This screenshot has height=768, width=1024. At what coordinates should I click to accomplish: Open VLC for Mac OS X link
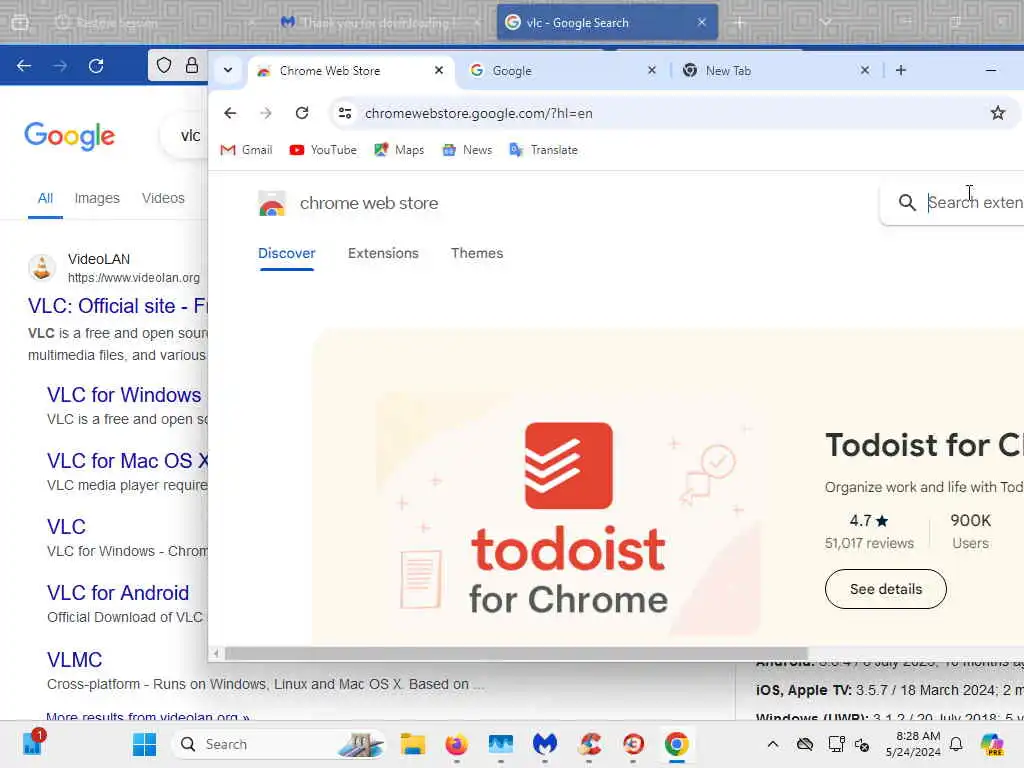coord(127,461)
